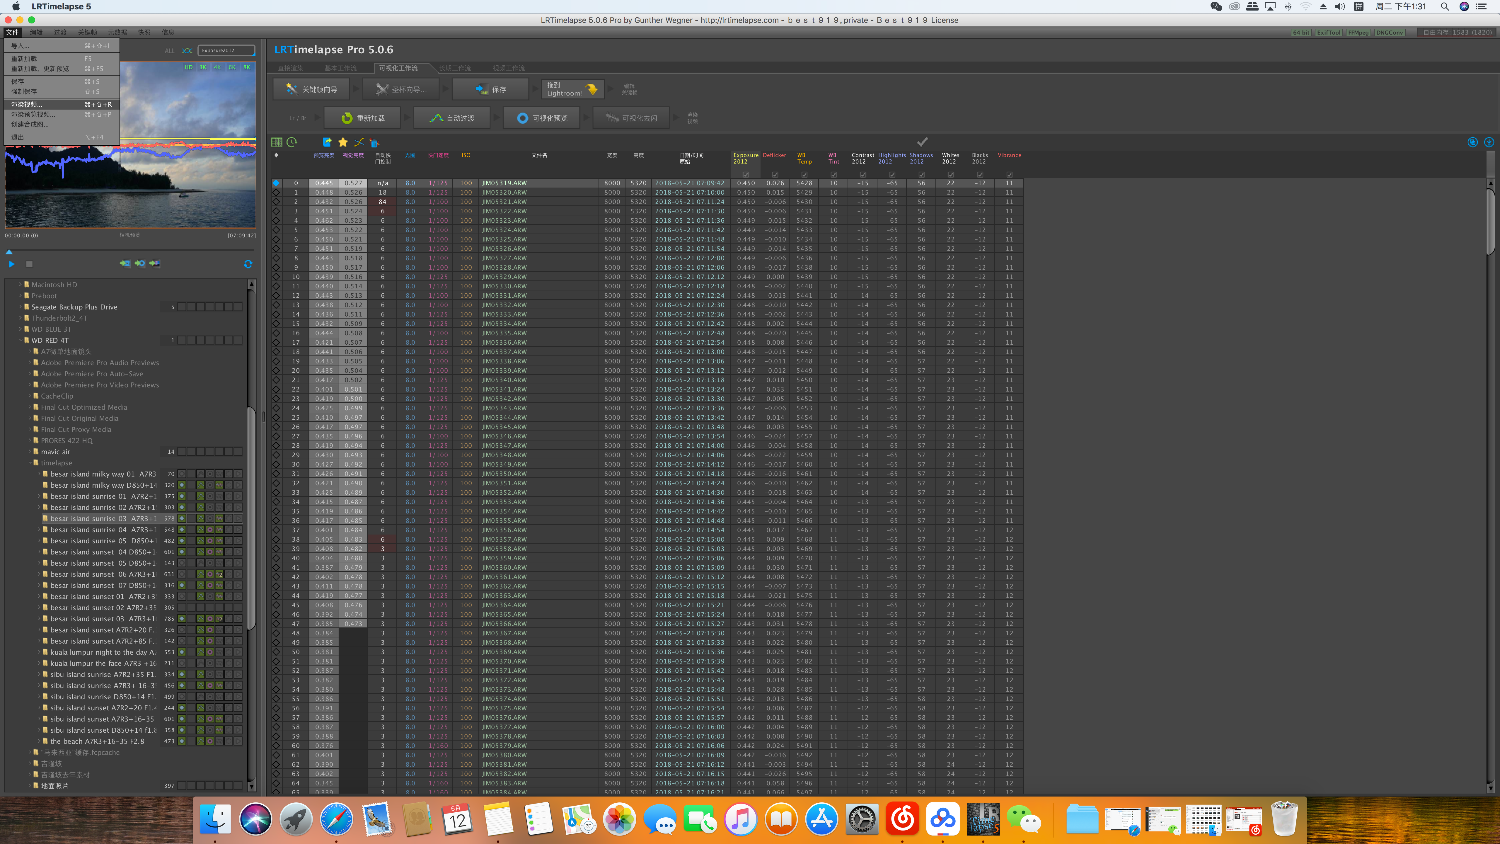Click the auto transition button with curve icon
1500x844 pixels.
tap(452, 117)
